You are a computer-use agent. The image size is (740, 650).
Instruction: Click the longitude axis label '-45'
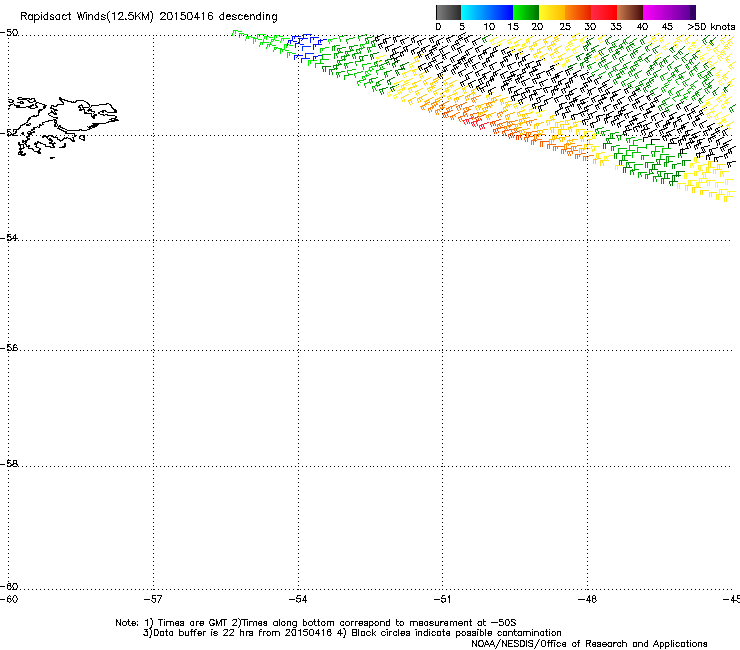coord(731,599)
